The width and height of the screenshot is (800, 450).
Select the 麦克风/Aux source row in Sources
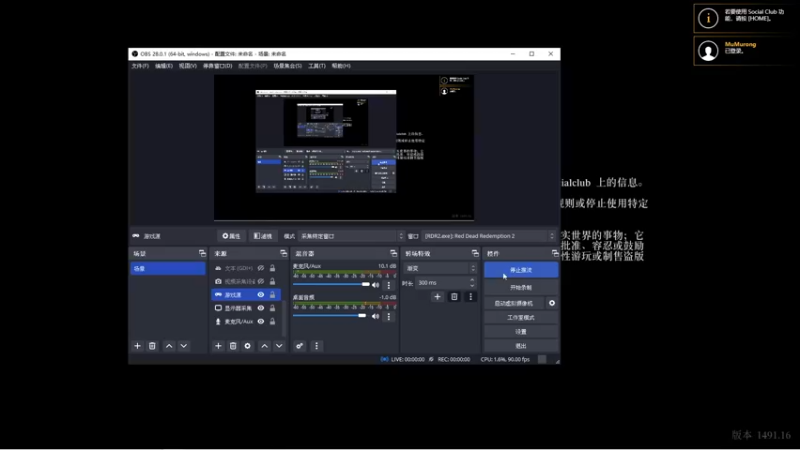(246, 321)
